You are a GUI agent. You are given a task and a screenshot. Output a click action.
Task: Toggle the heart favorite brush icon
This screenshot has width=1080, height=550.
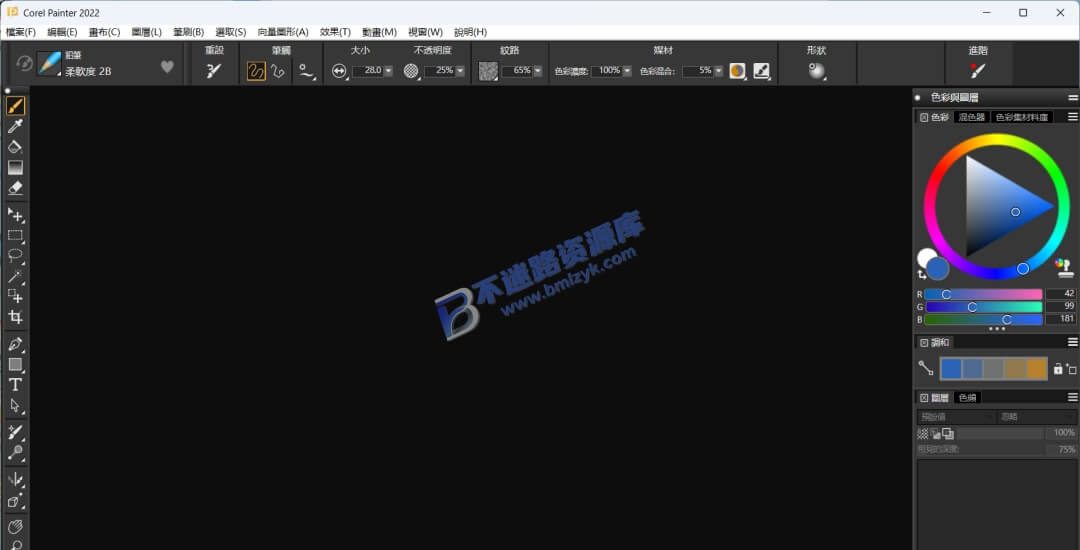pyautogui.click(x=167, y=66)
